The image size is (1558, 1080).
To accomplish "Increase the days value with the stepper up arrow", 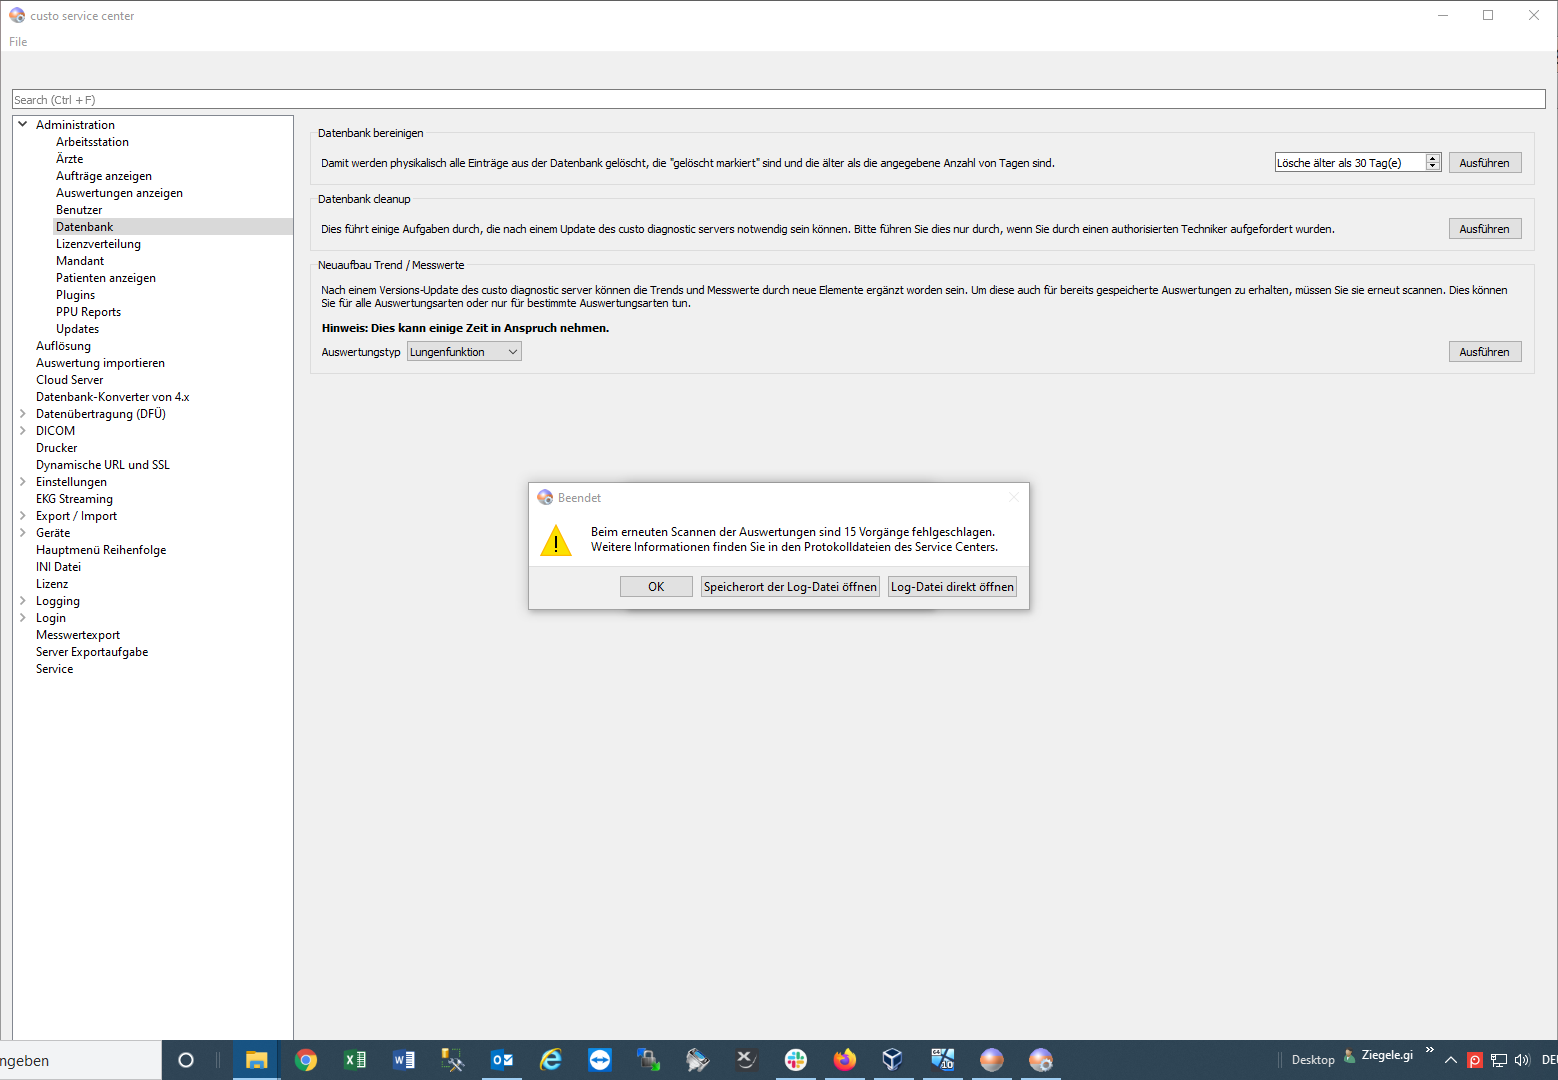I will coord(1433,159).
